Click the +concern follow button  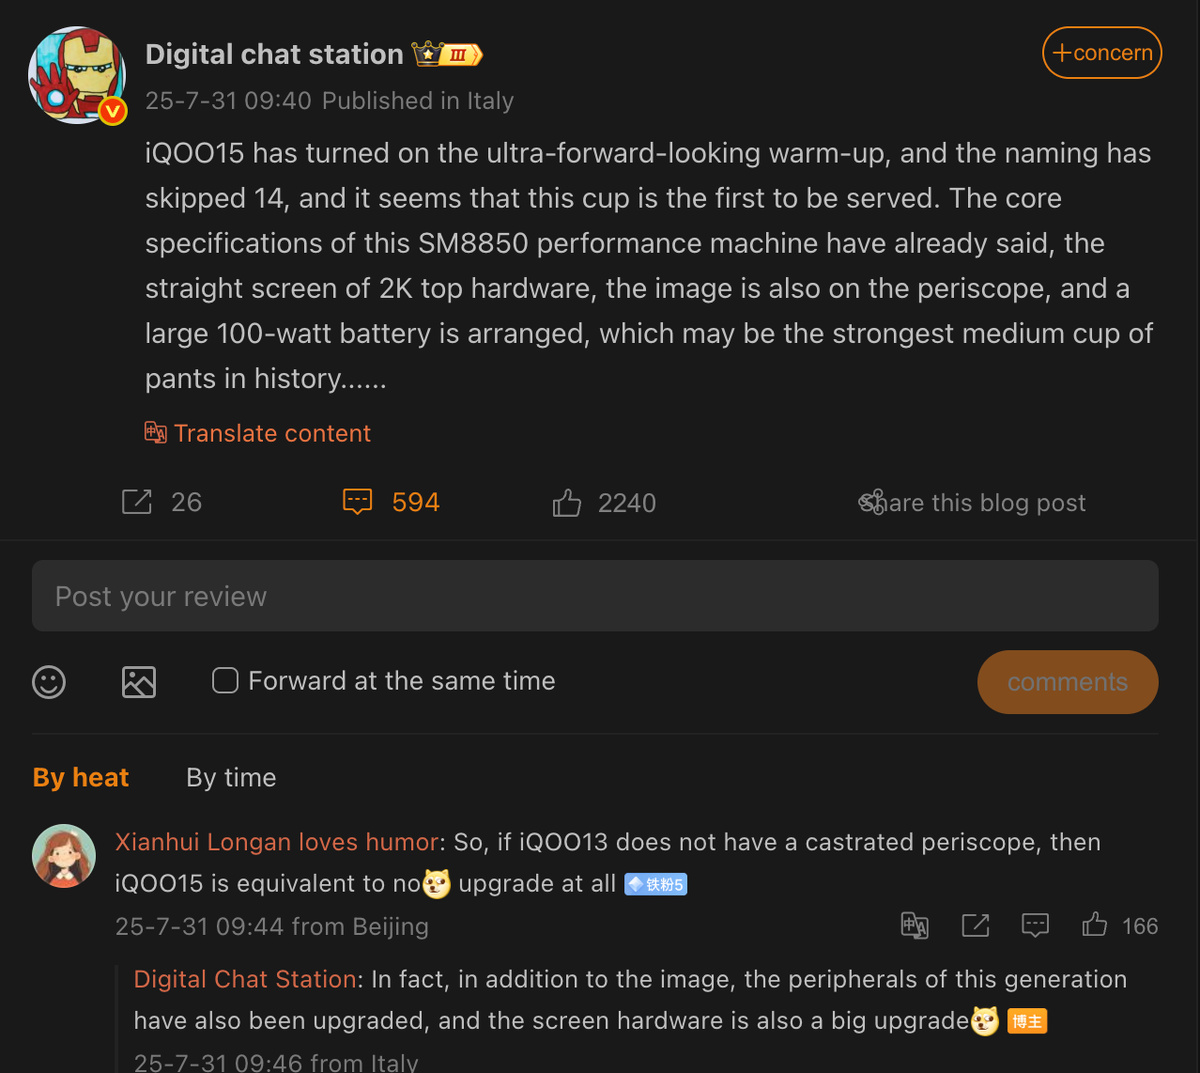coord(1101,52)
